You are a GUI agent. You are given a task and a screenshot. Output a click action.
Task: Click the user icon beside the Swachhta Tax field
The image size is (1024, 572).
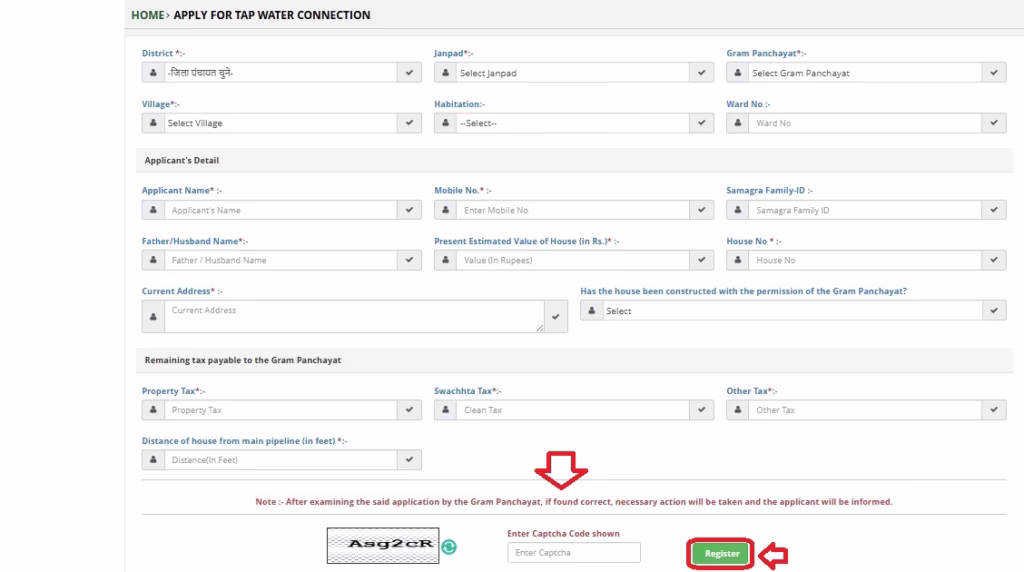[445, 410]
